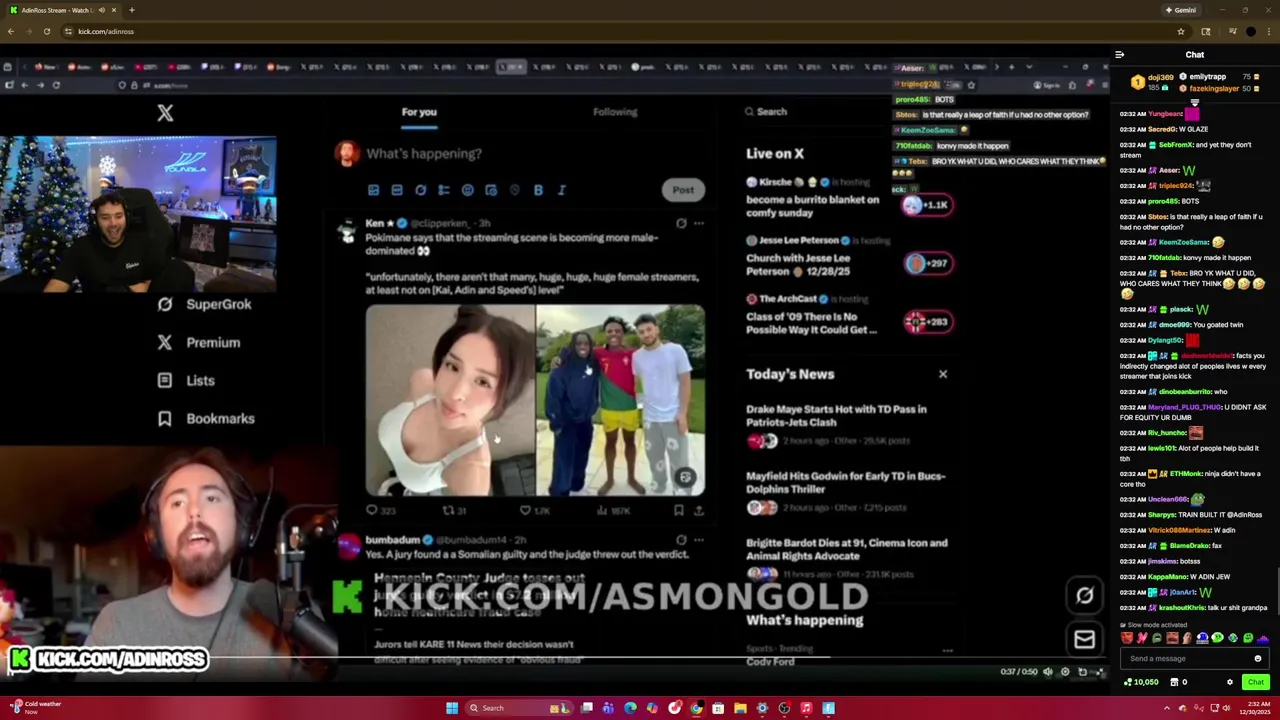Open the Cold weather taskbar widget

click(35, 708)
